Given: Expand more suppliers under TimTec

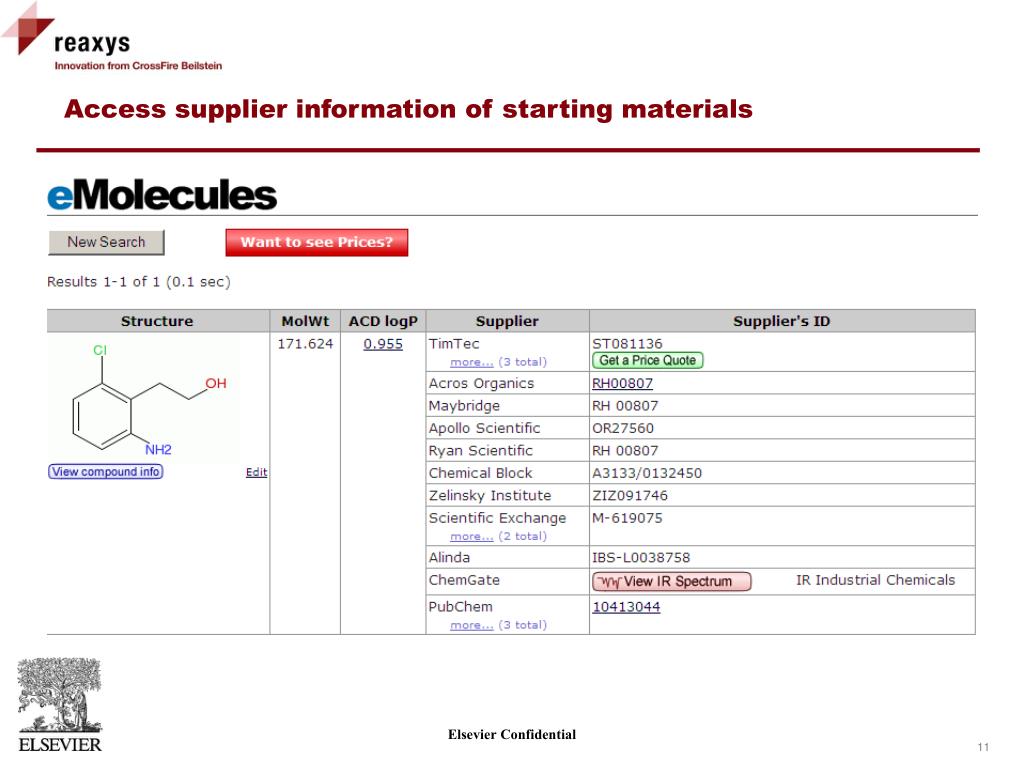Looking at the screenshot, I should coord(472,362).
